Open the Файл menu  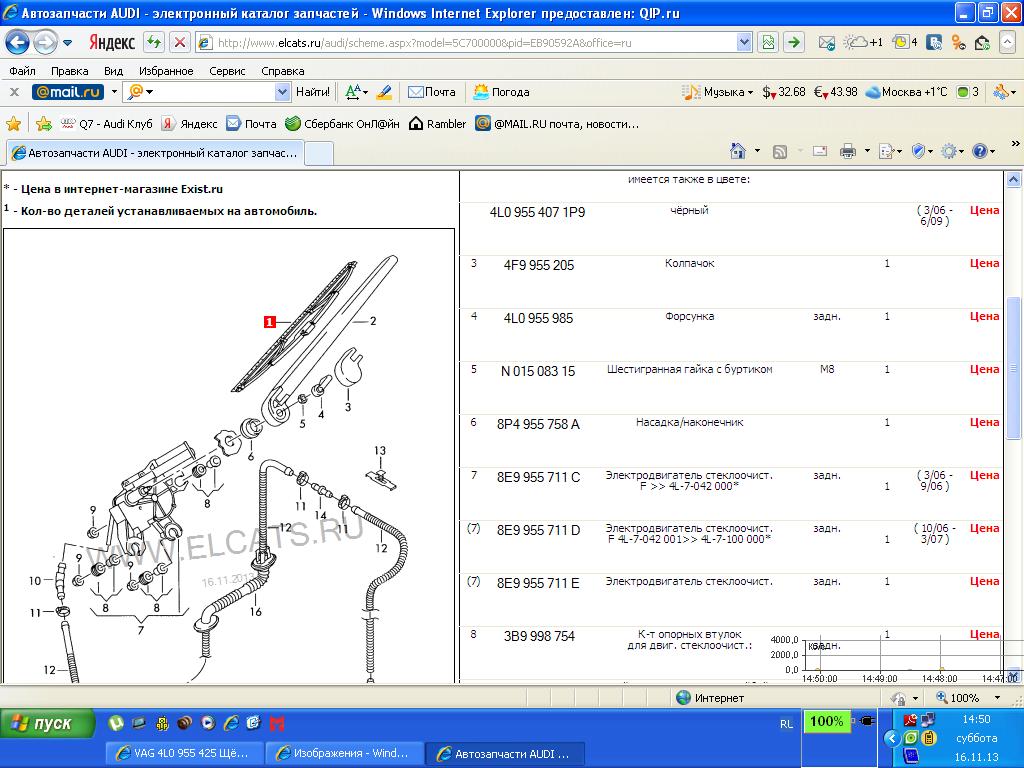22,71
